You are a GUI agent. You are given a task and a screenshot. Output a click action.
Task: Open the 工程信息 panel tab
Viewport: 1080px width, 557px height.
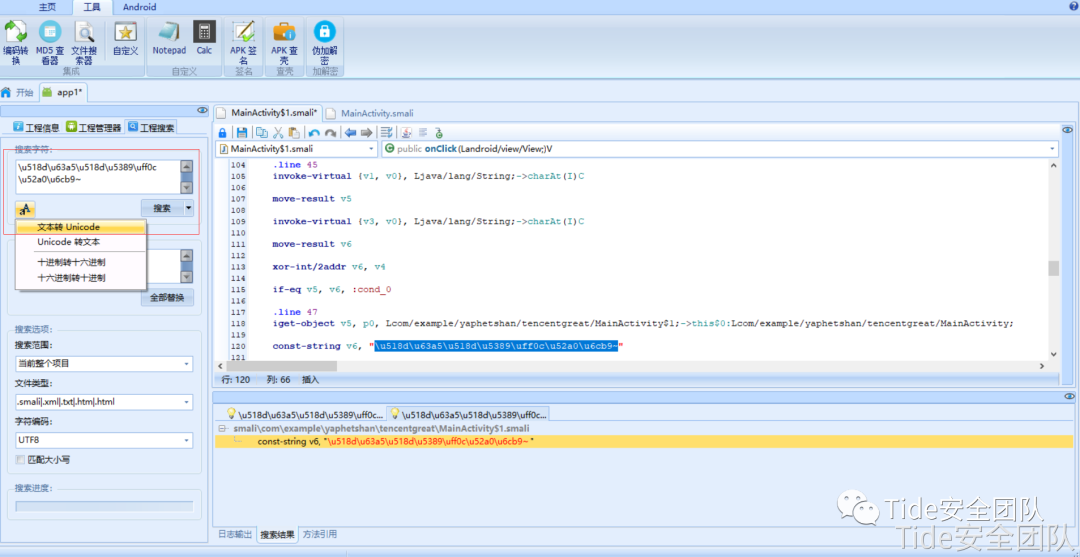[37, 127]
